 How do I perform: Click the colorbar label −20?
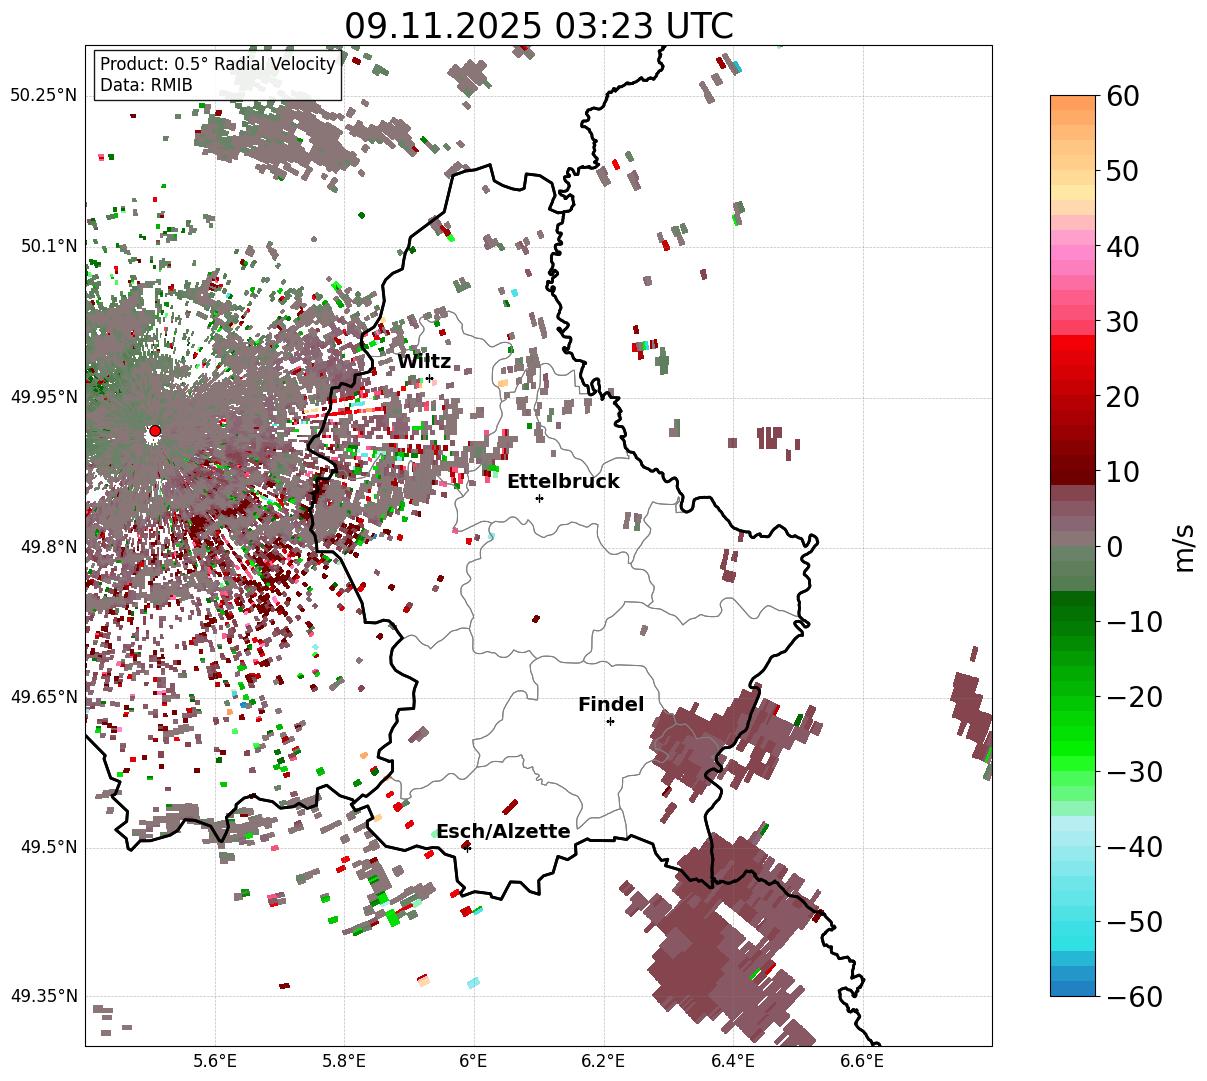[x=1134, y=697]
